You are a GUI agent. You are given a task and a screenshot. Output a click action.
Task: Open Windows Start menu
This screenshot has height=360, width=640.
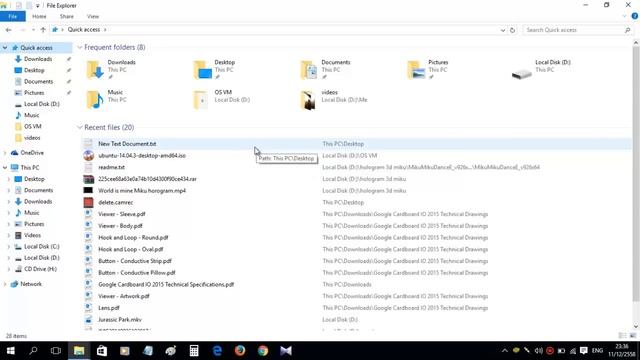(11, 351)
